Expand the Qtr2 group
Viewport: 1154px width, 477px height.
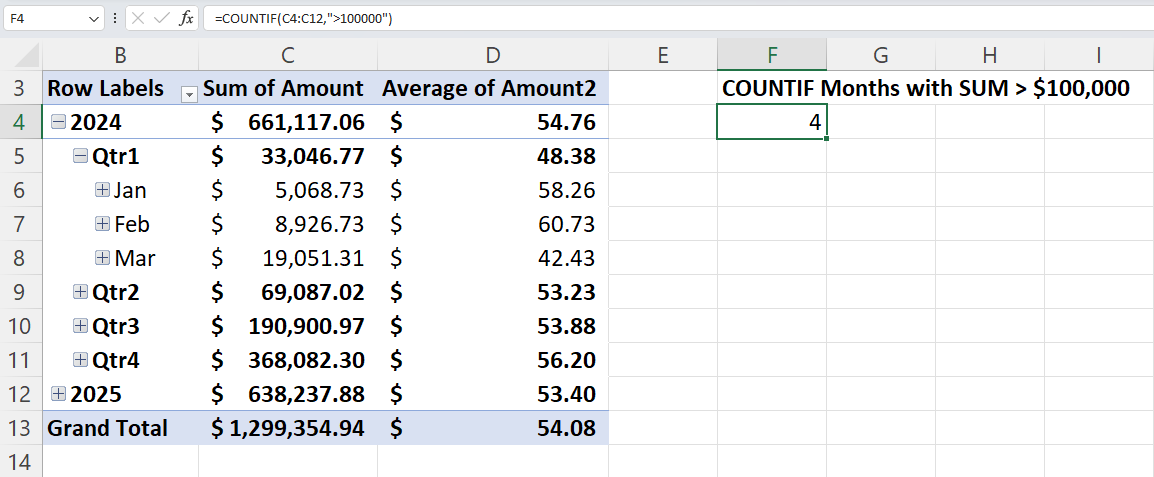81,292
